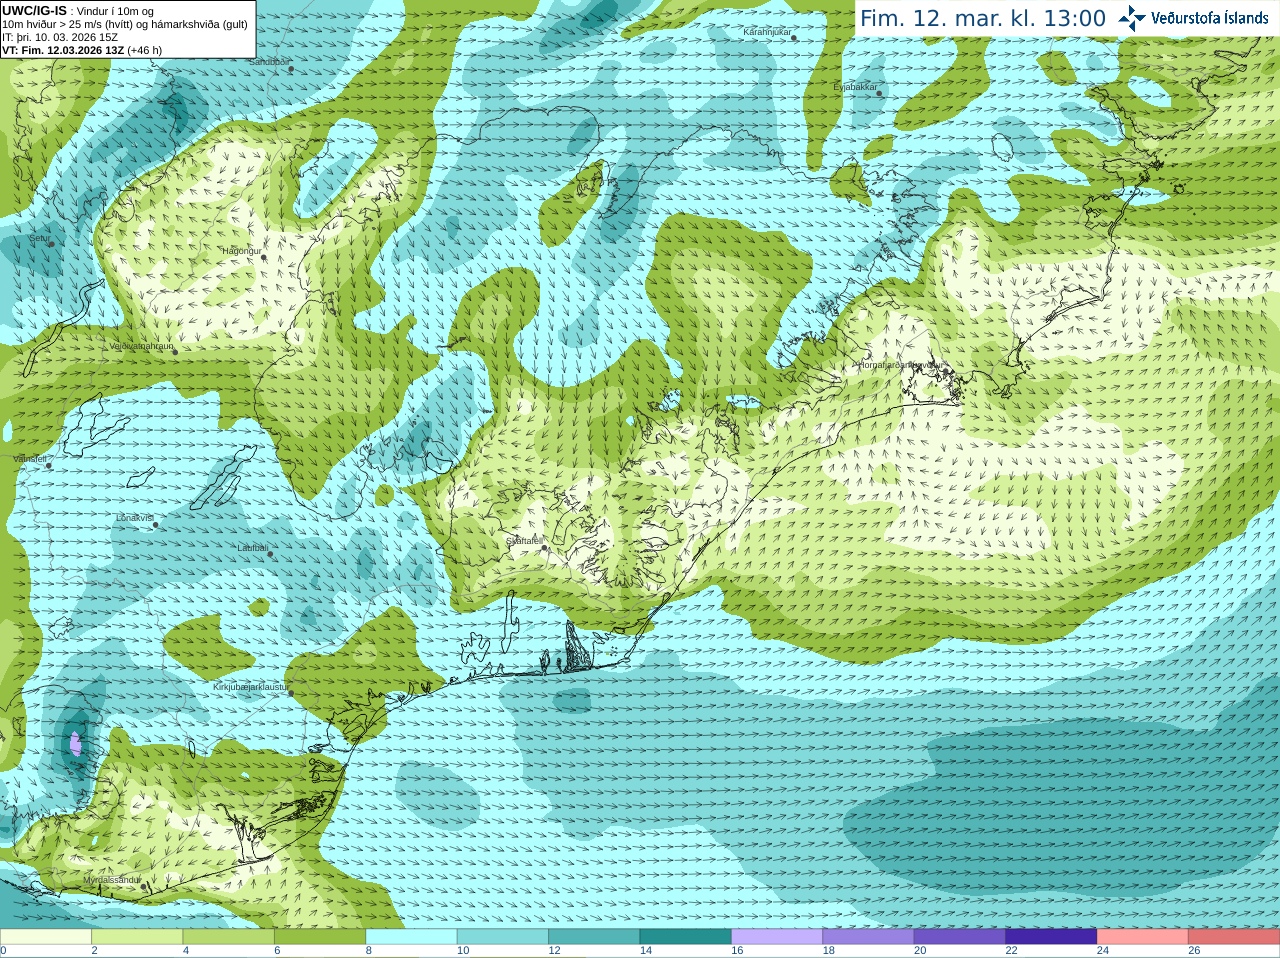Pick the 16–18 m/s lavender legend swatch
This screenshot has width=1280, height=958.
point(777,937)
